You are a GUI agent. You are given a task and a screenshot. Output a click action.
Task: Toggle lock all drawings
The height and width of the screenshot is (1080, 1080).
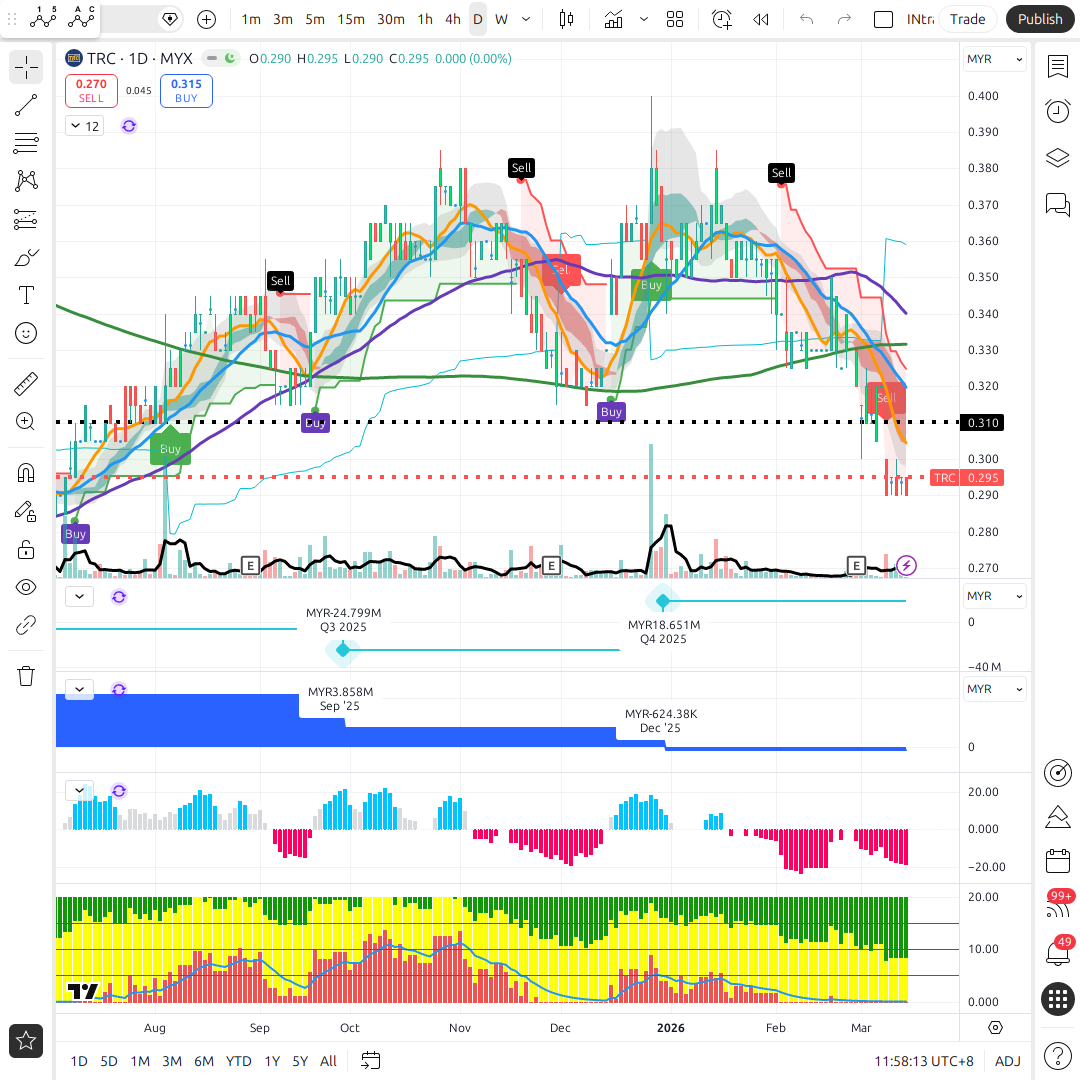(26, 550)
